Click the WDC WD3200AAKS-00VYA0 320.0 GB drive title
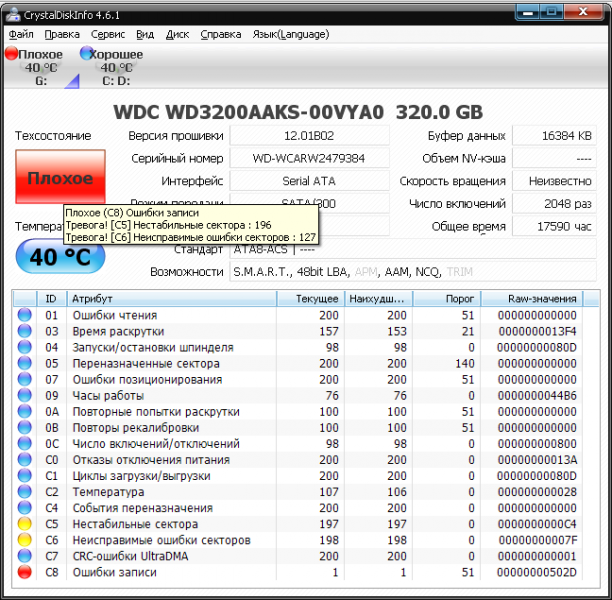This screenshot has height=600, width=612. click(x=298, y=112)
